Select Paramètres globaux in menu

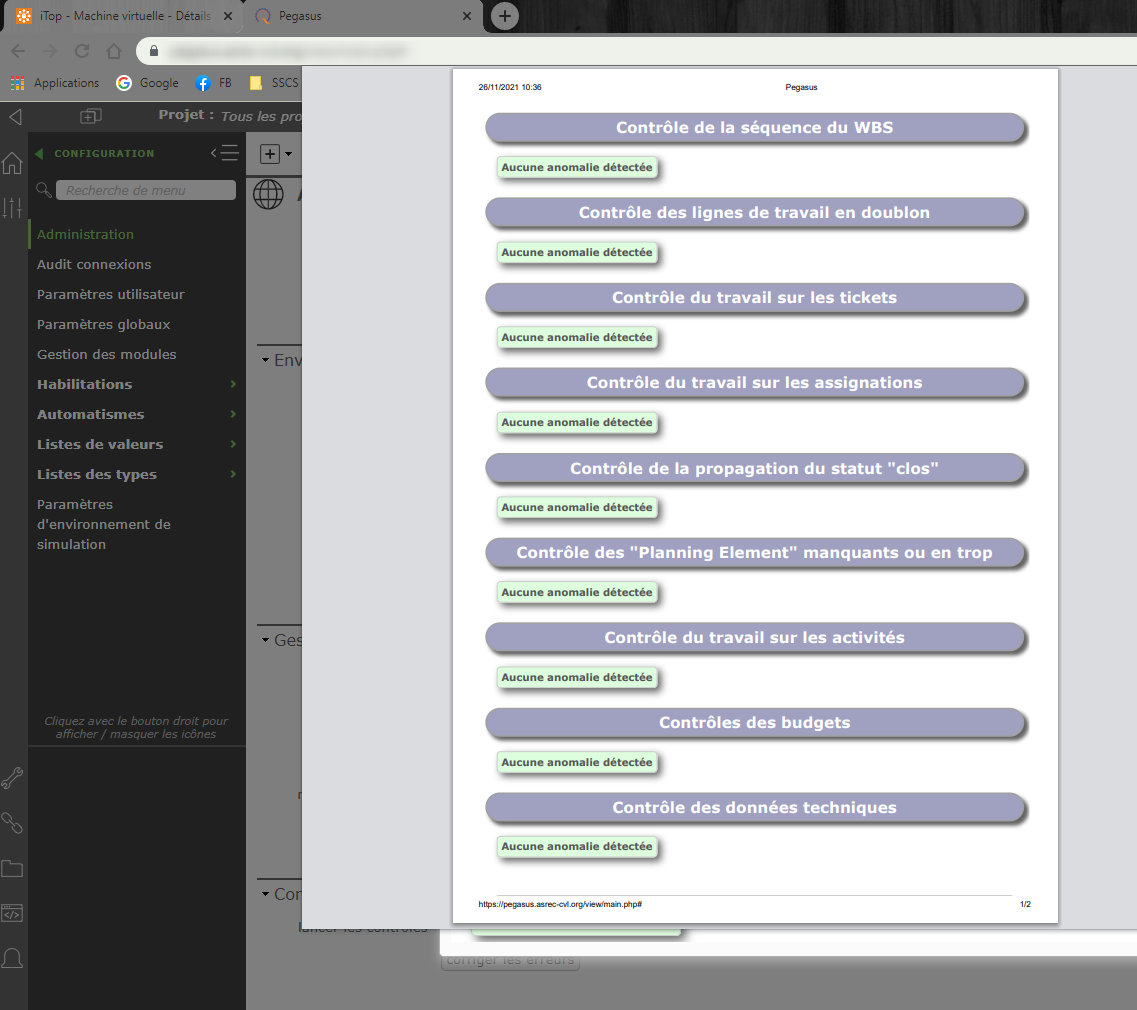103,324
